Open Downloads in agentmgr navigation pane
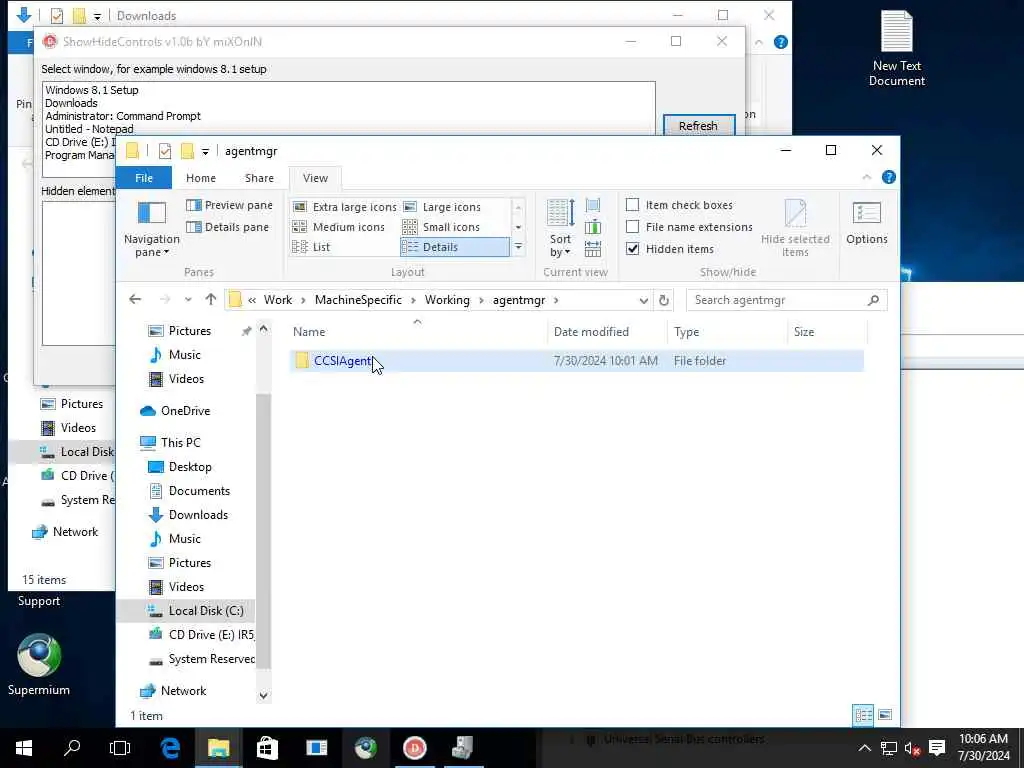 (198, 515)
